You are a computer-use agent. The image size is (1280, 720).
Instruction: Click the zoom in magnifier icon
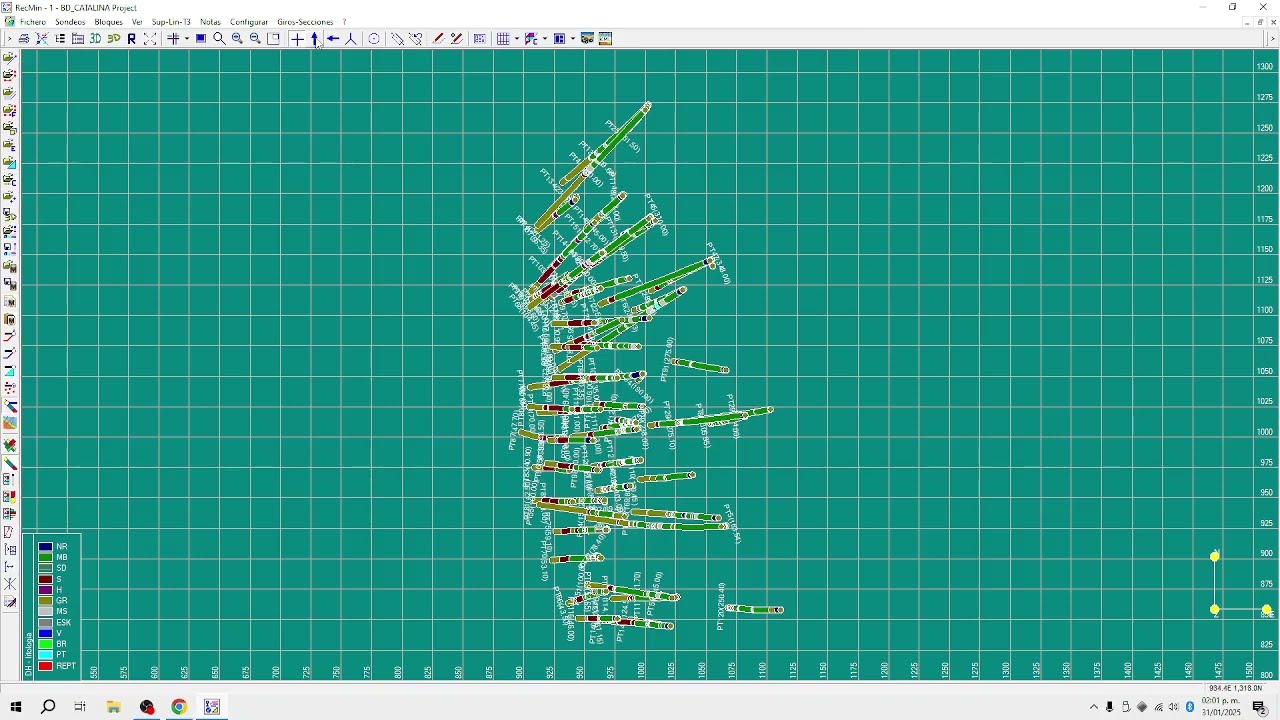click(237, 39)
